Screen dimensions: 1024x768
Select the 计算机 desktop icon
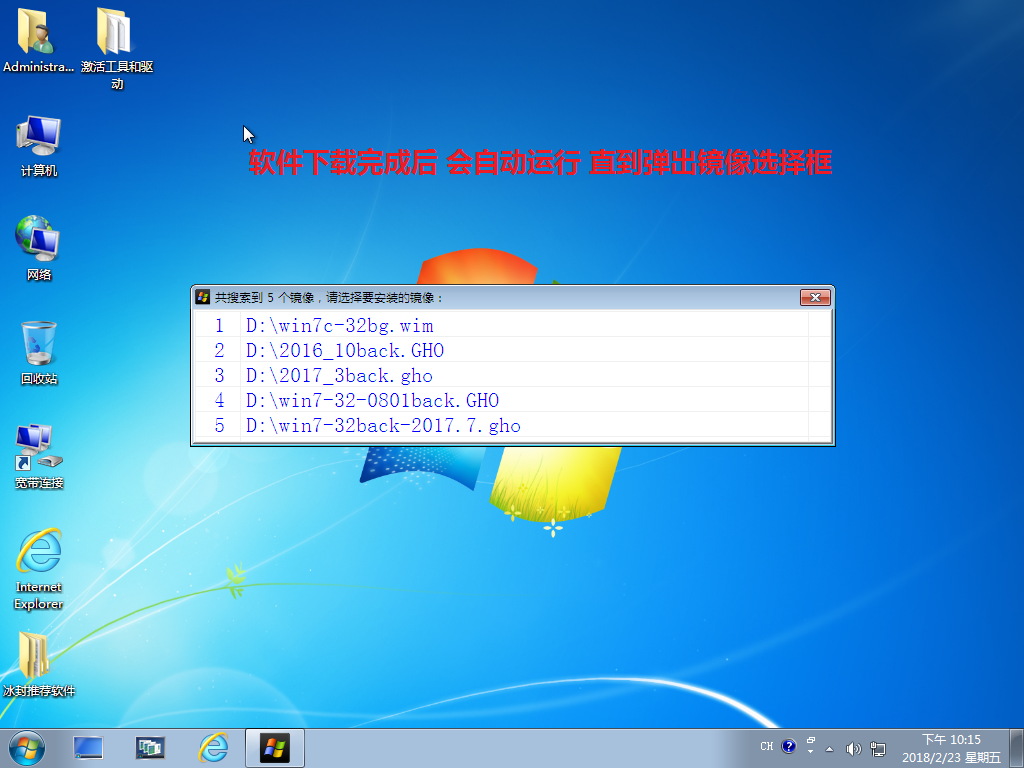[39, 146]
